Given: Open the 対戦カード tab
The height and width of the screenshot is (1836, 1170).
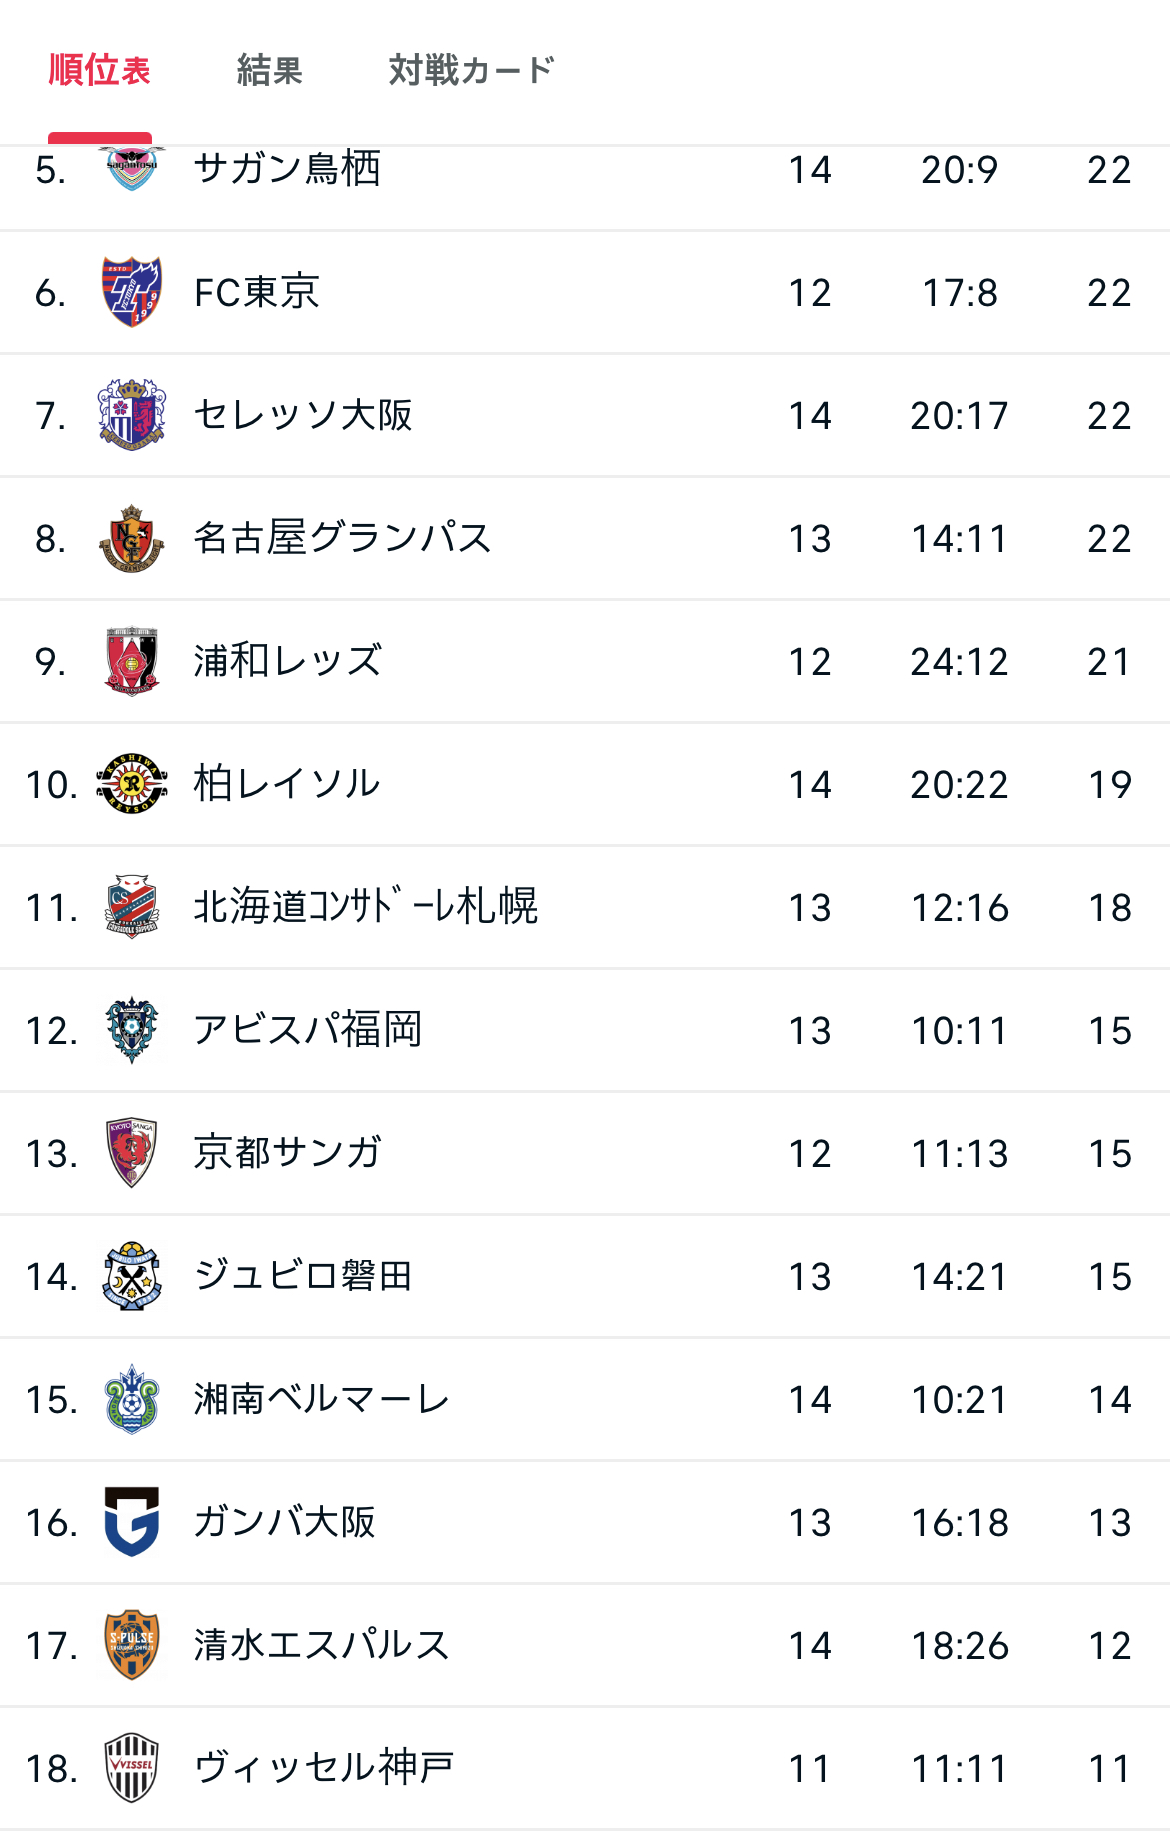Looking at the screenshot, I should point(471,71).
